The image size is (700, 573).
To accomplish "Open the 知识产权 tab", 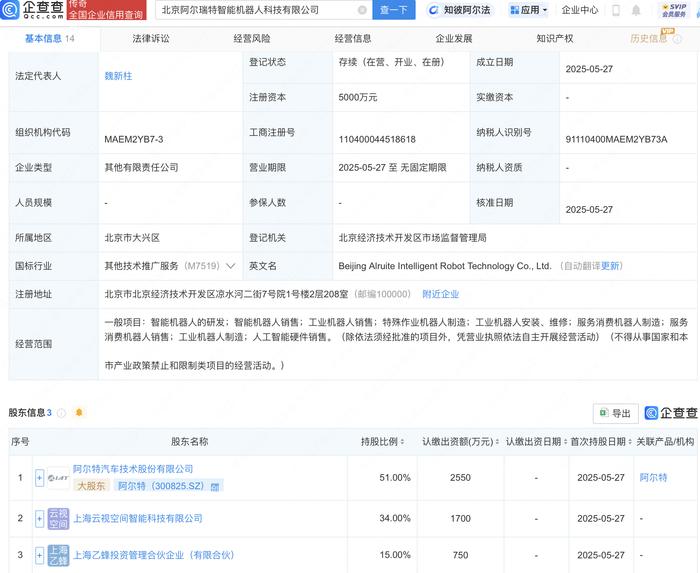I will point(554,38).
